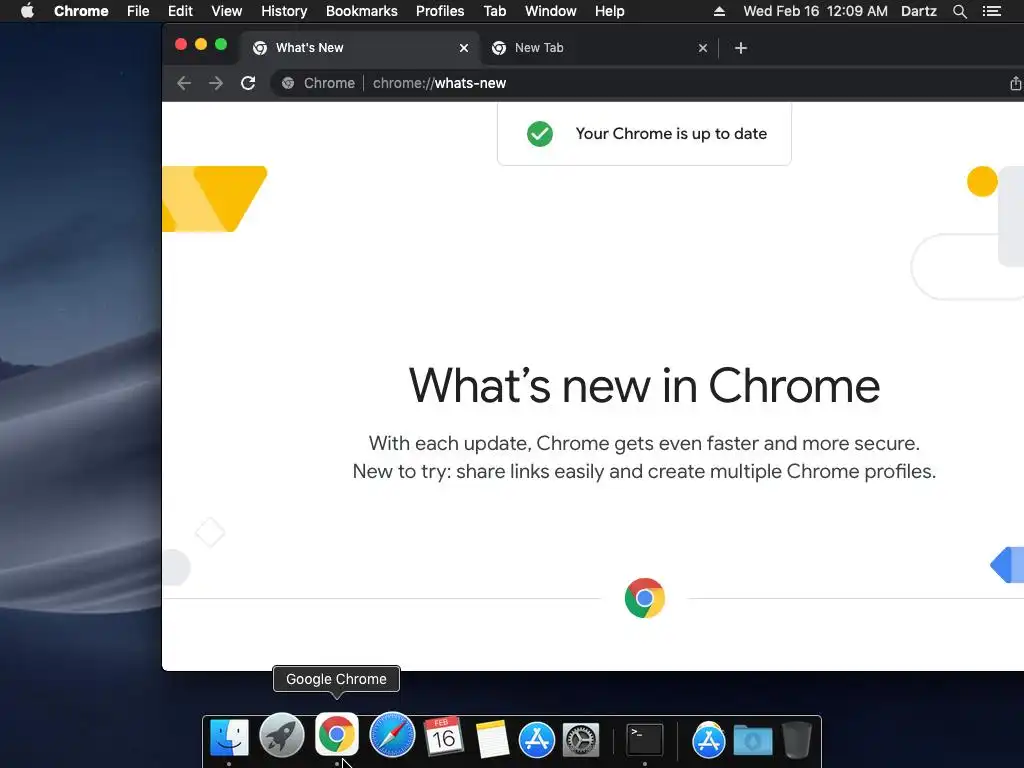Open the Chrome application menu
1024x768 pixels.
click(81, 11)
